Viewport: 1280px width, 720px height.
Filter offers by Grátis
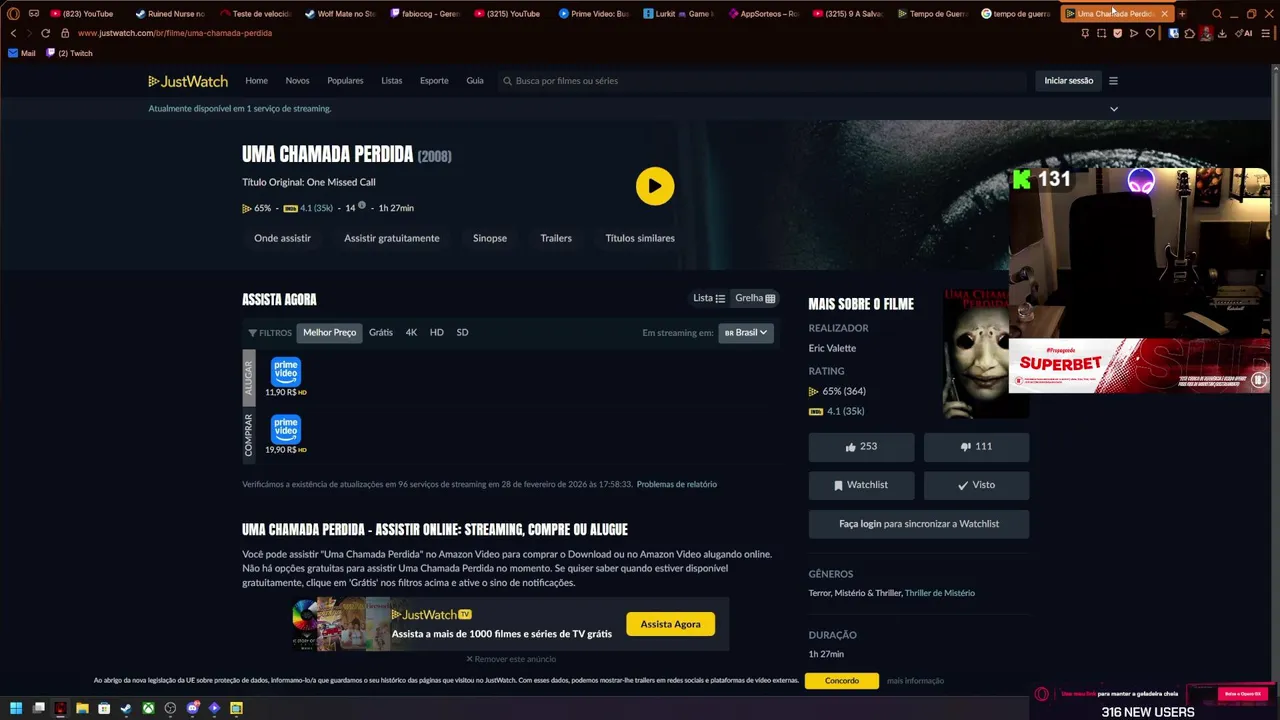coord(380,333)
